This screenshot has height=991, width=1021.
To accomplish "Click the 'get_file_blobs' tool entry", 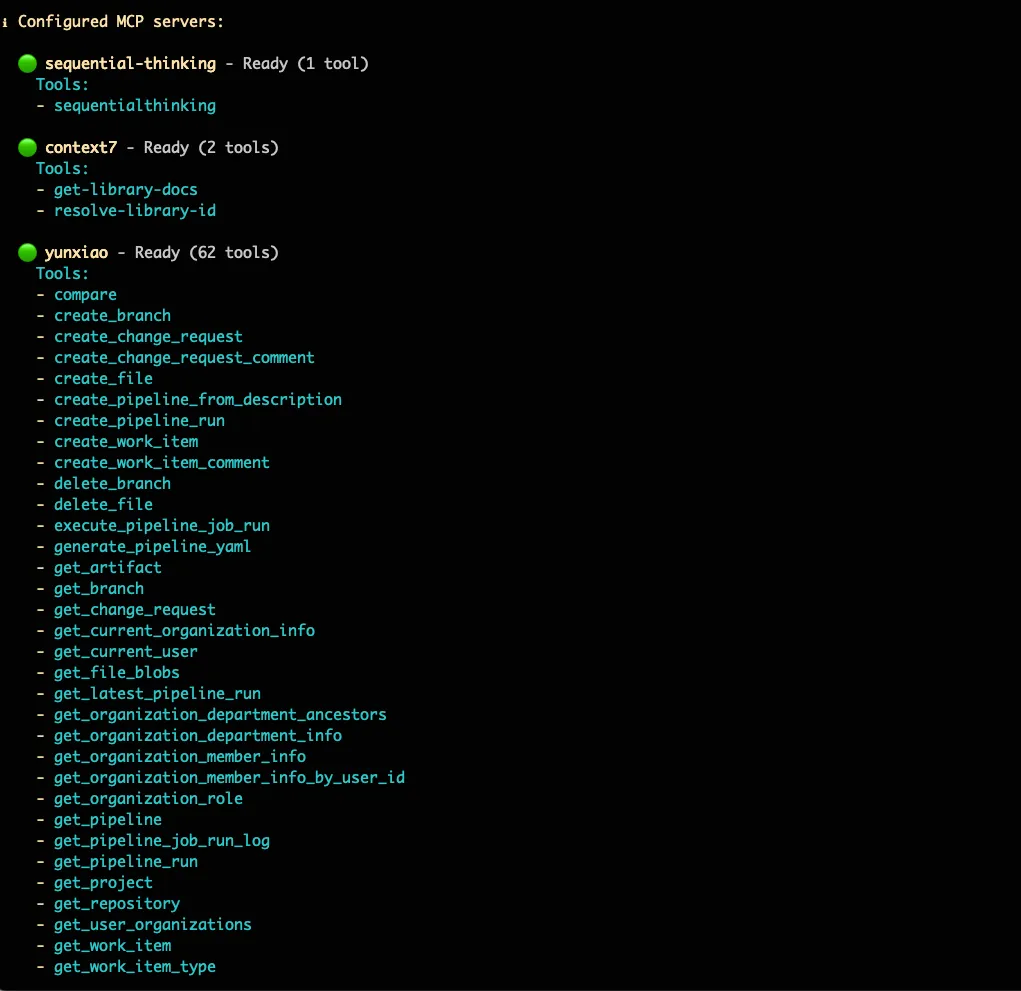I will click(x=117, y=673).
